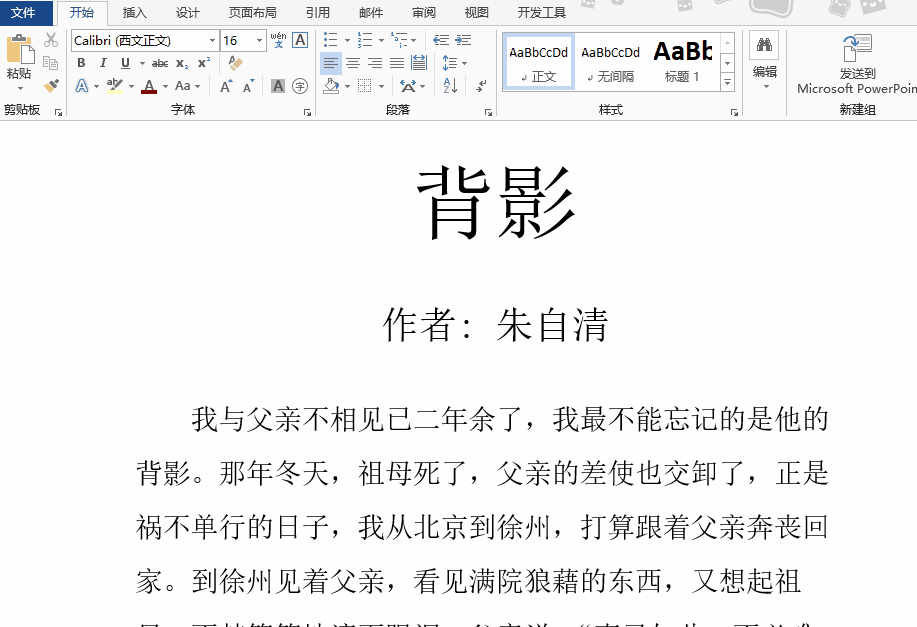Shrink font size with smaller A icon
Screen dimensions: 917x627
click(249, 86)
